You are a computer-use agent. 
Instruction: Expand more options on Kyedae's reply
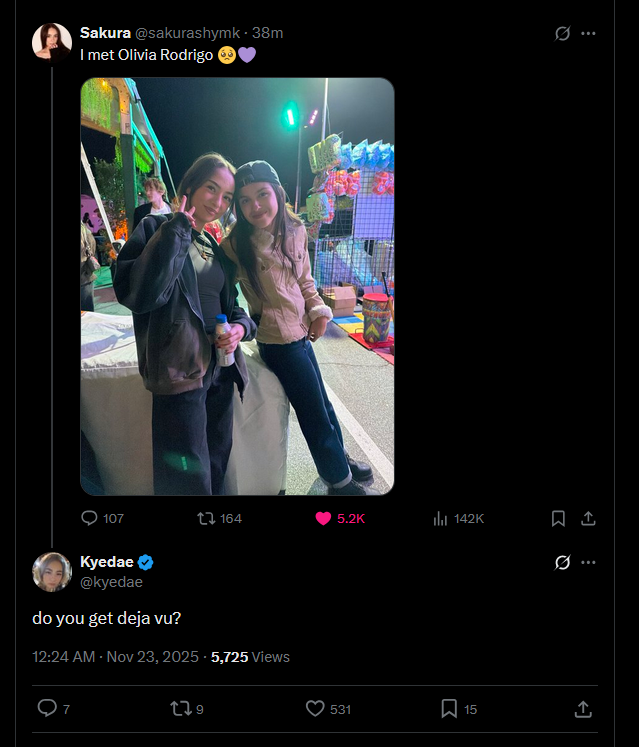point(588,562)
